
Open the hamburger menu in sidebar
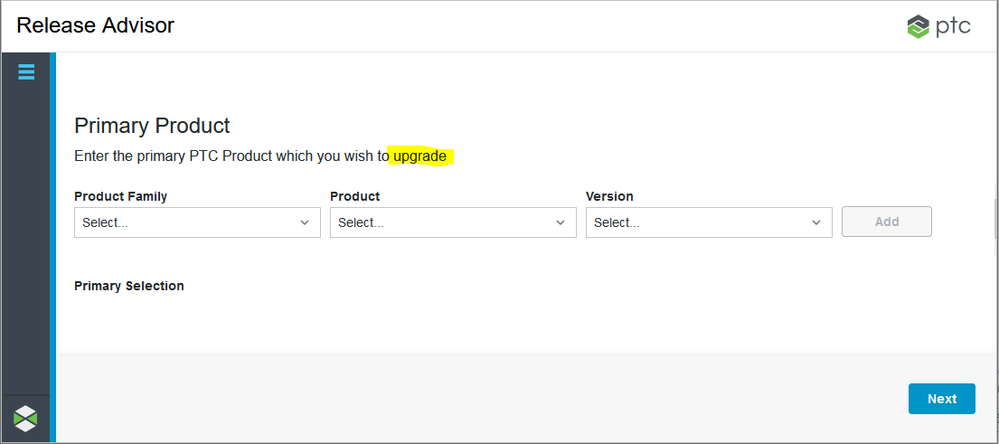click(x=26, y=72)
